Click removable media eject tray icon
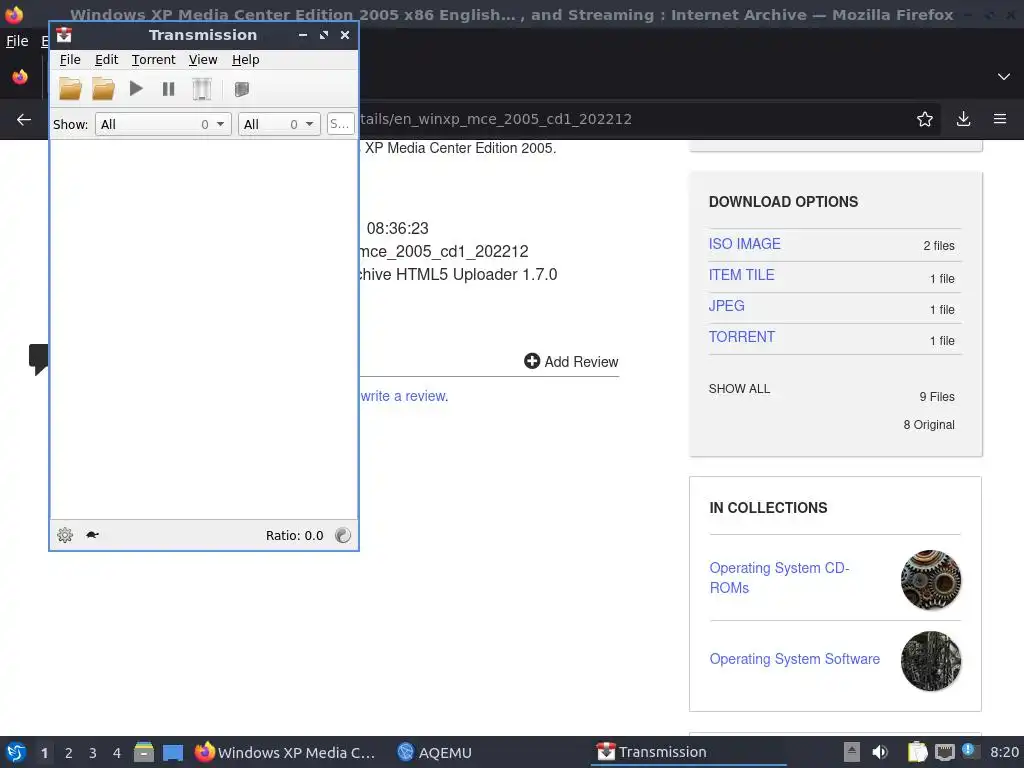 (852, 752)
